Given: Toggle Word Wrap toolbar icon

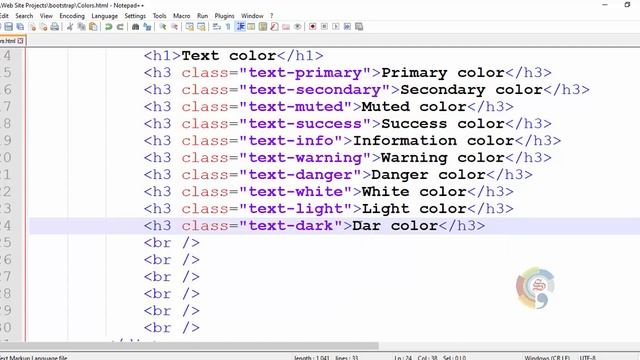Looking at the screenshot, I should coord(217,27).
